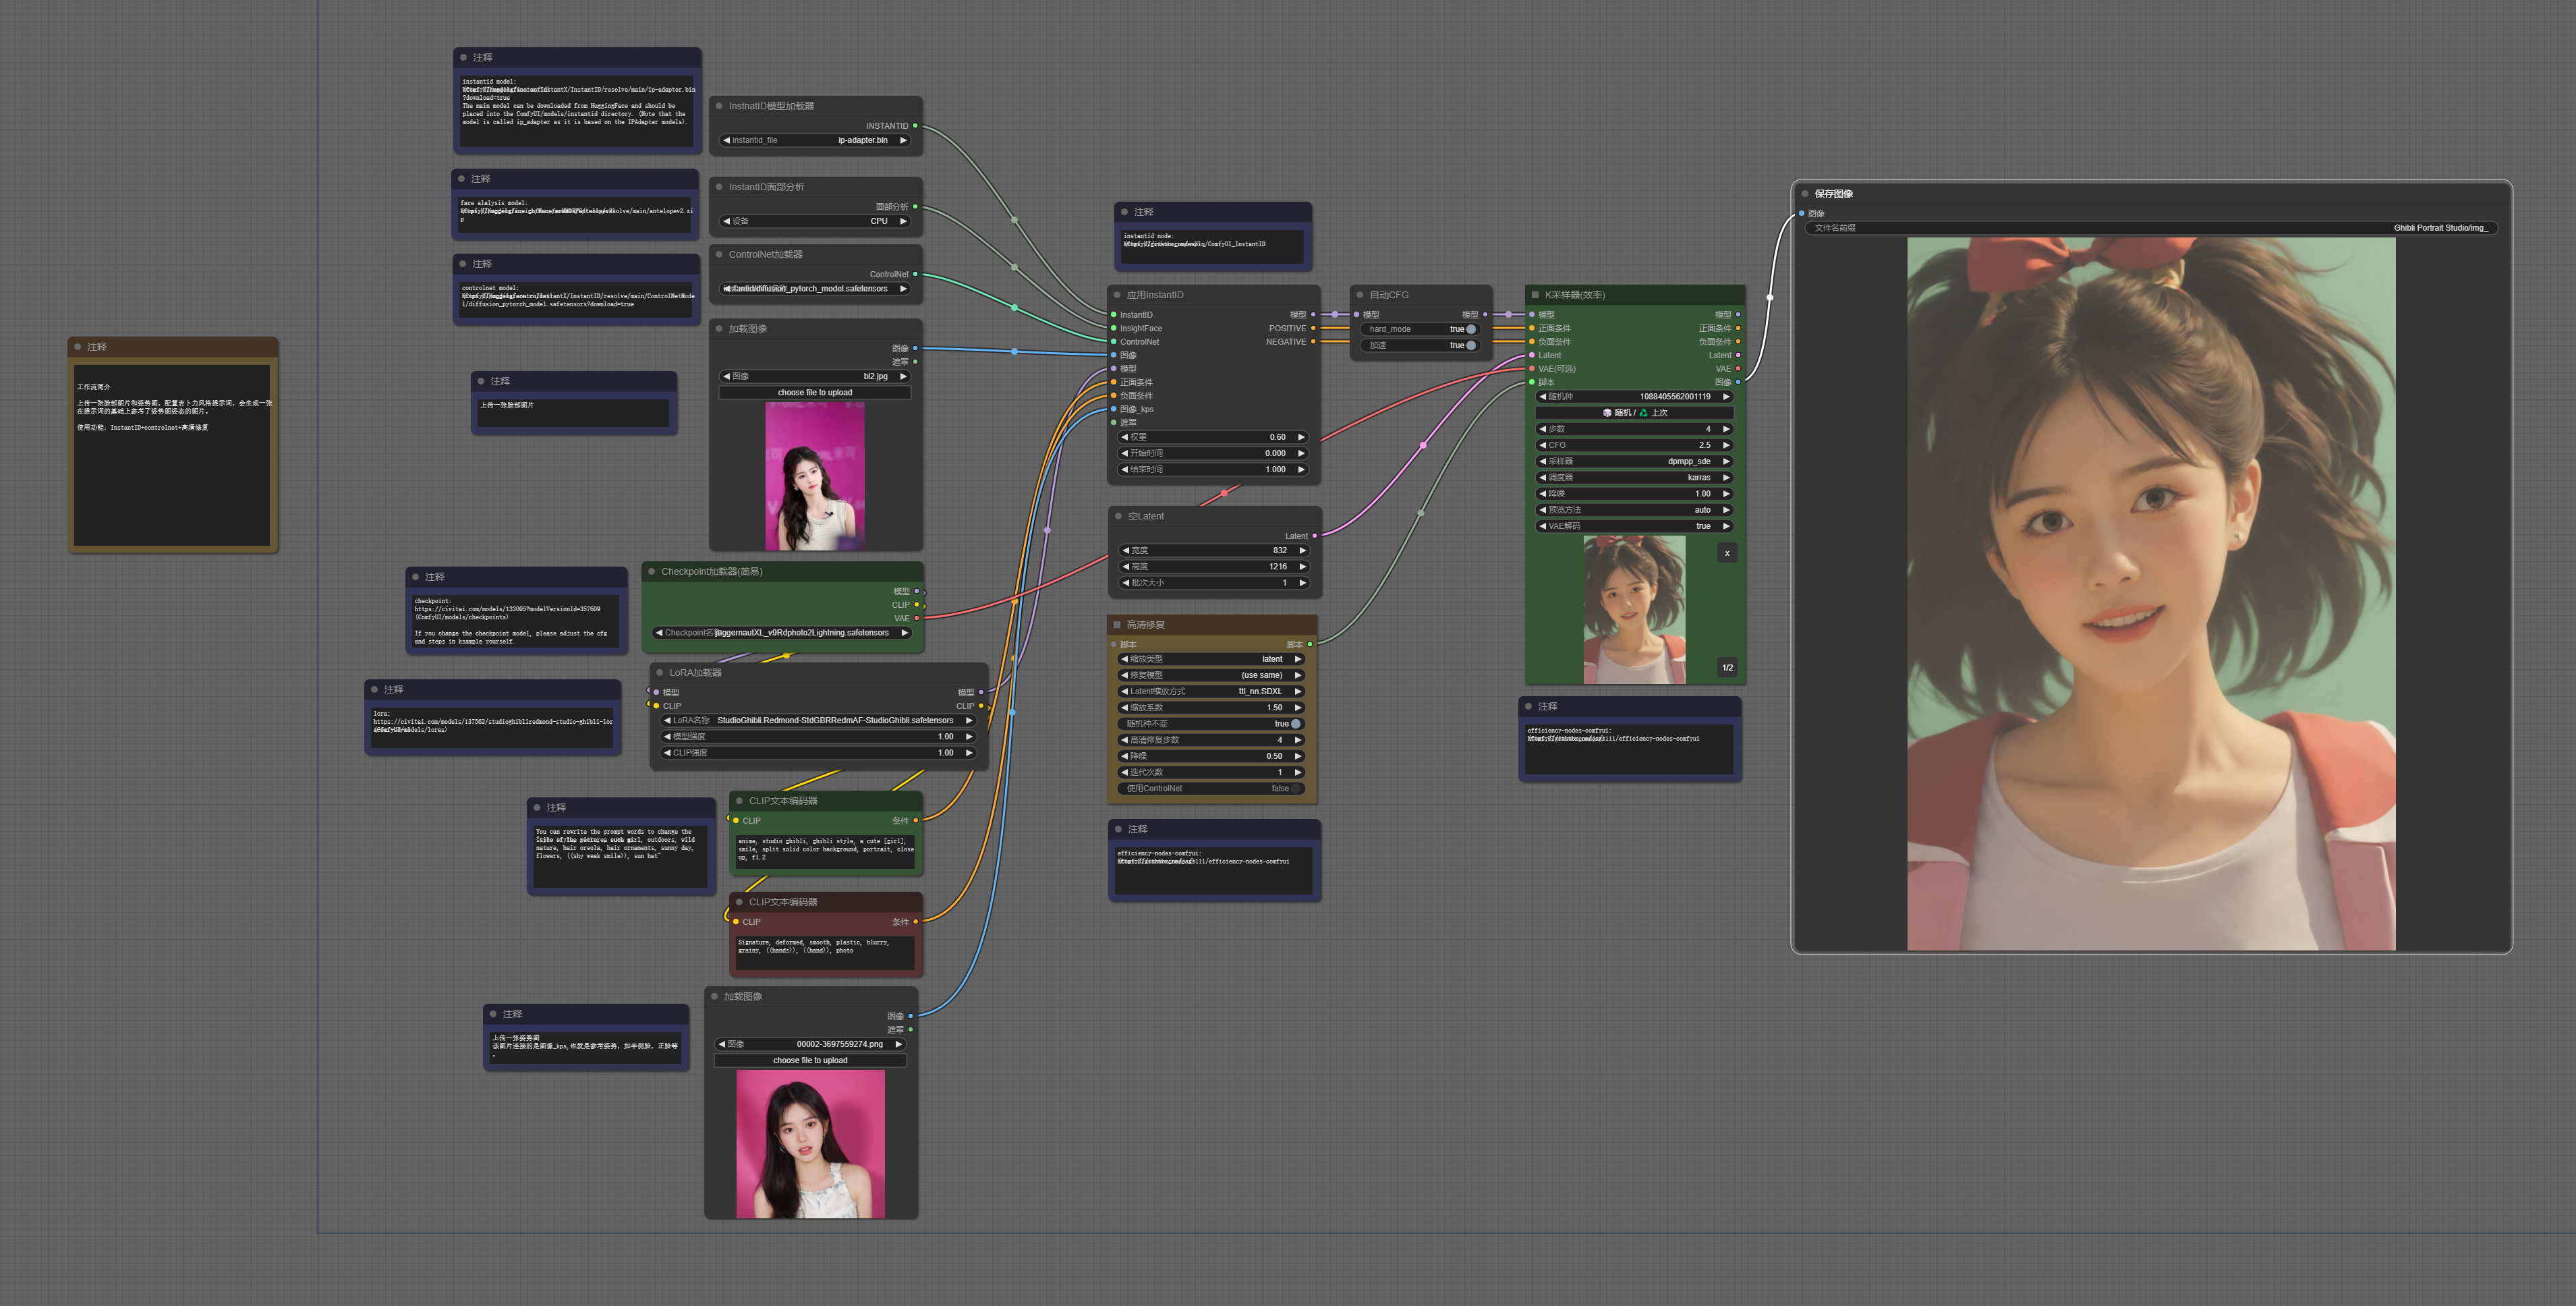The height and width of the screenshot is (1306, 2576).
Task: Click 降噪 value 1.00 in K采样器
Action: tap(1634, 493)
